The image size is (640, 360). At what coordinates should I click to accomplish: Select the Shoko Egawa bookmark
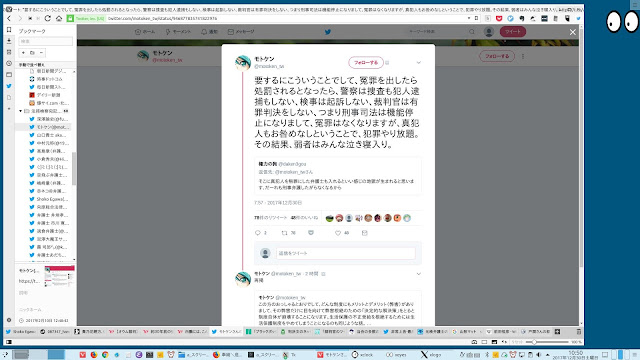(x=49, y=199)
